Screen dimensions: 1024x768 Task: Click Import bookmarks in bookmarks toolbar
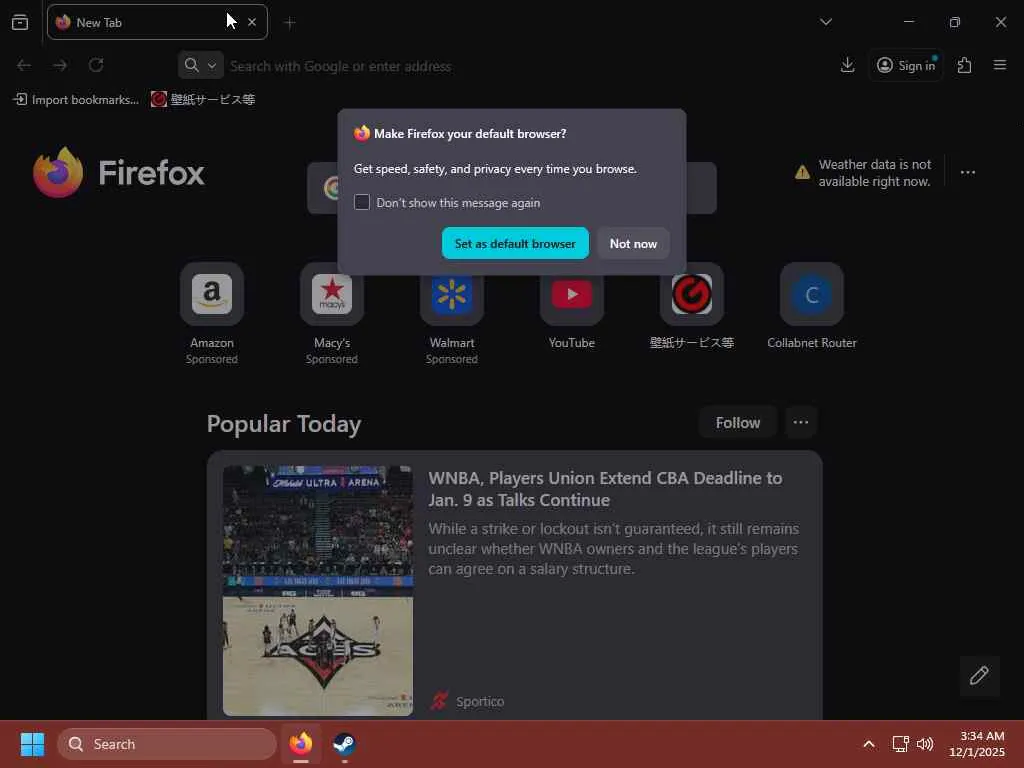[x=76, y=99]
